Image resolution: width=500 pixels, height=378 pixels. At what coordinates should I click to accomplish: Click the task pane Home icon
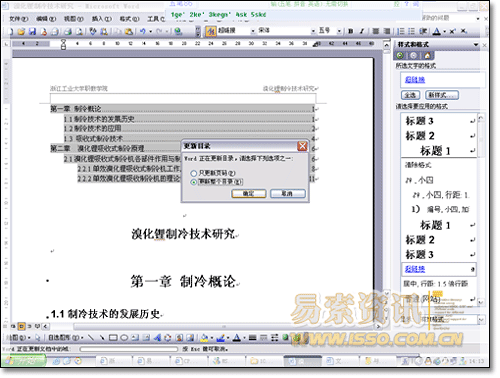[428, 55]
